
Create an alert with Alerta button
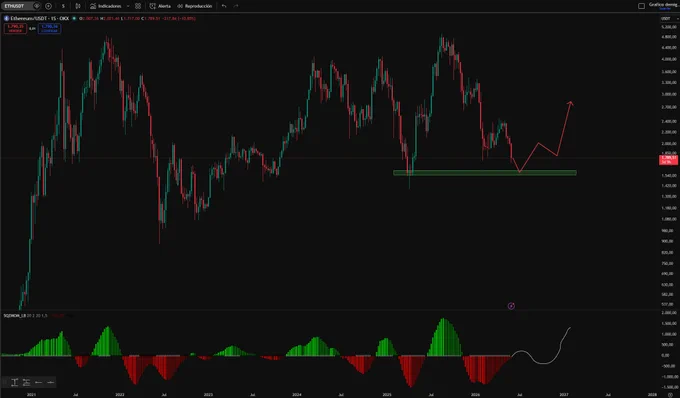(160, 6)
